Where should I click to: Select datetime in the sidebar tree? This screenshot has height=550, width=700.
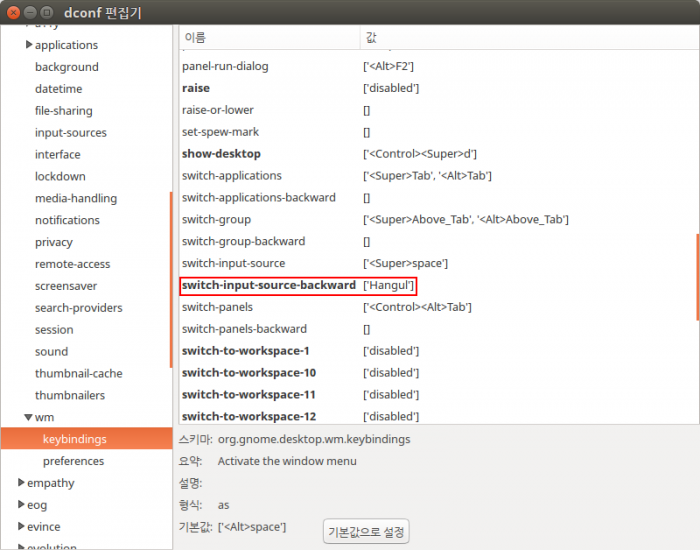pos(58,89)
